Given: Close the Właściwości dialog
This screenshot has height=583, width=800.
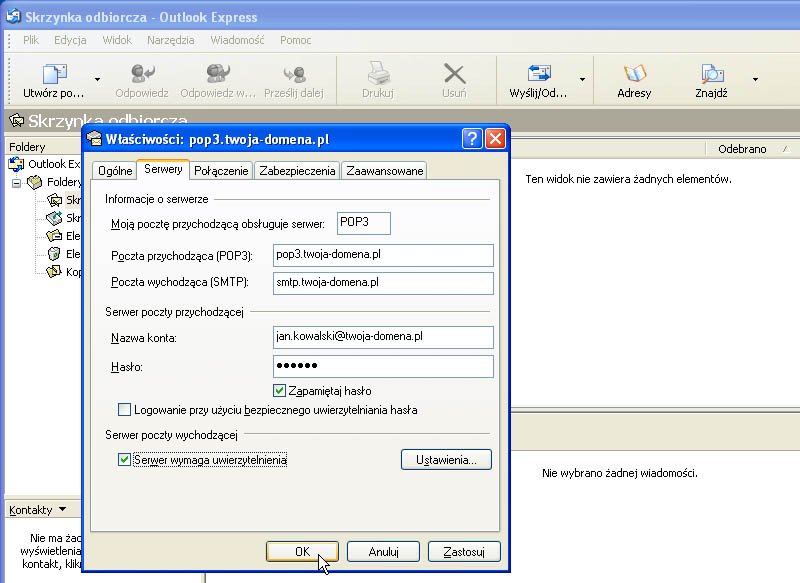Looking at the screenshot, I should click(x=495, y=139).
